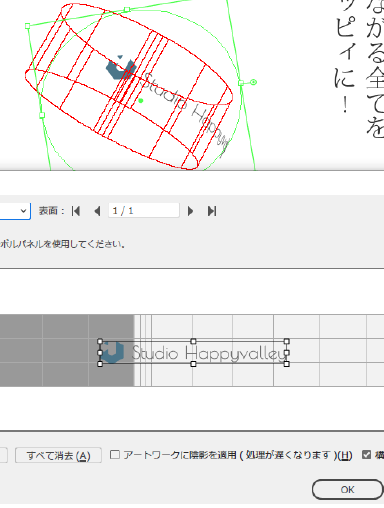
Task: Click bottom-right handle of logo bounding box
Action: point(287,364)
